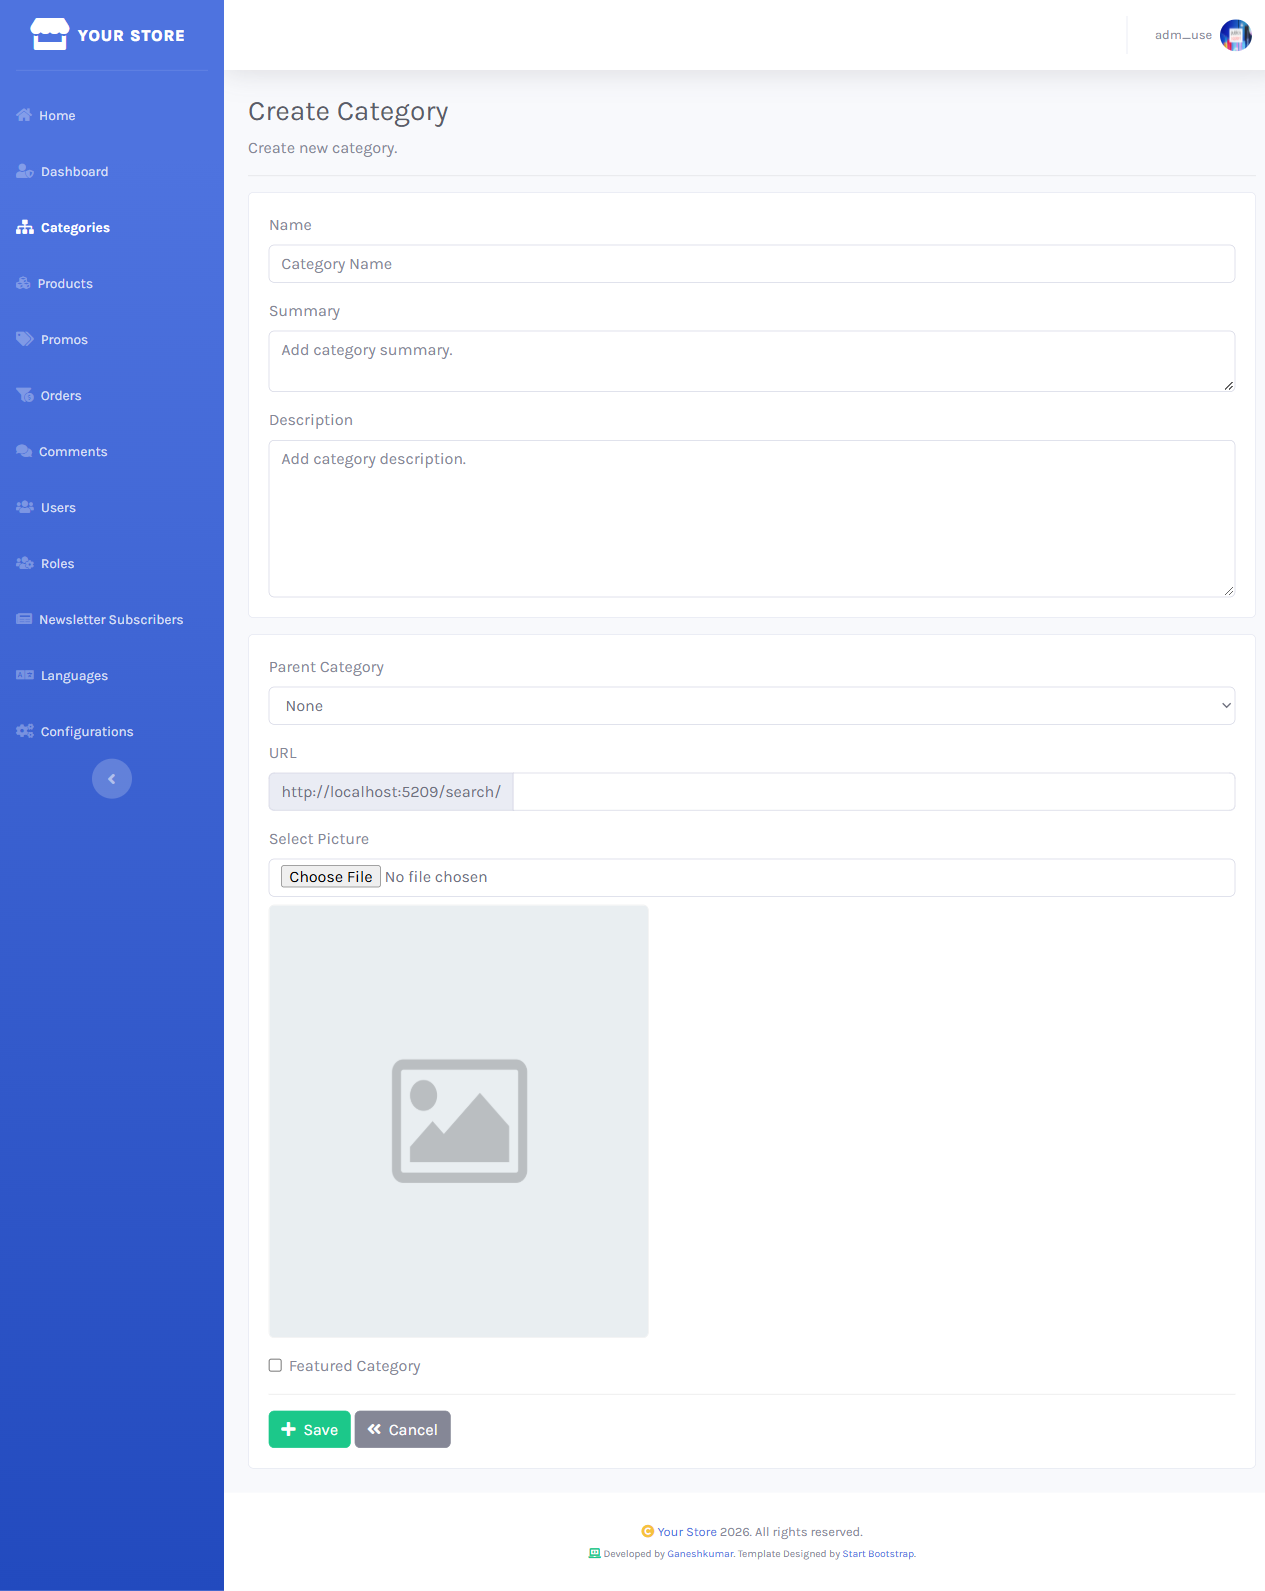Save the new category
Image resolution: width=1265 pixels, height=1591 pixels.
pyautogui.click(x=310, y=1429)
